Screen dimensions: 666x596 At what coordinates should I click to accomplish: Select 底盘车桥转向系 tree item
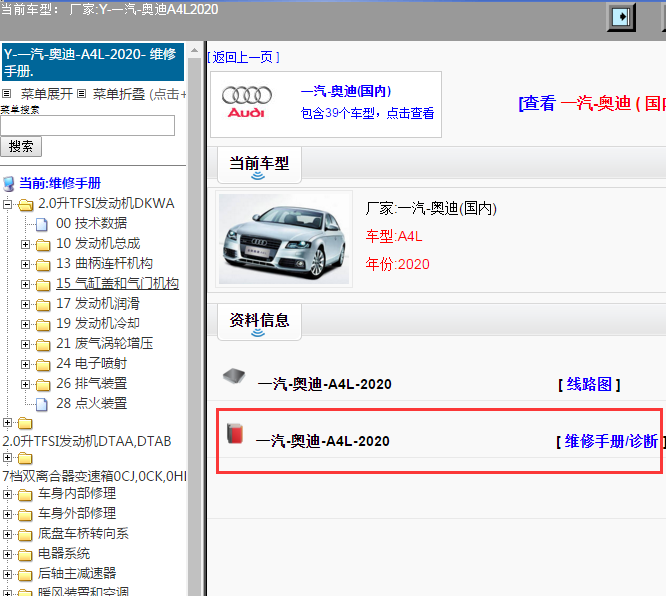click(x=83, y=534)
